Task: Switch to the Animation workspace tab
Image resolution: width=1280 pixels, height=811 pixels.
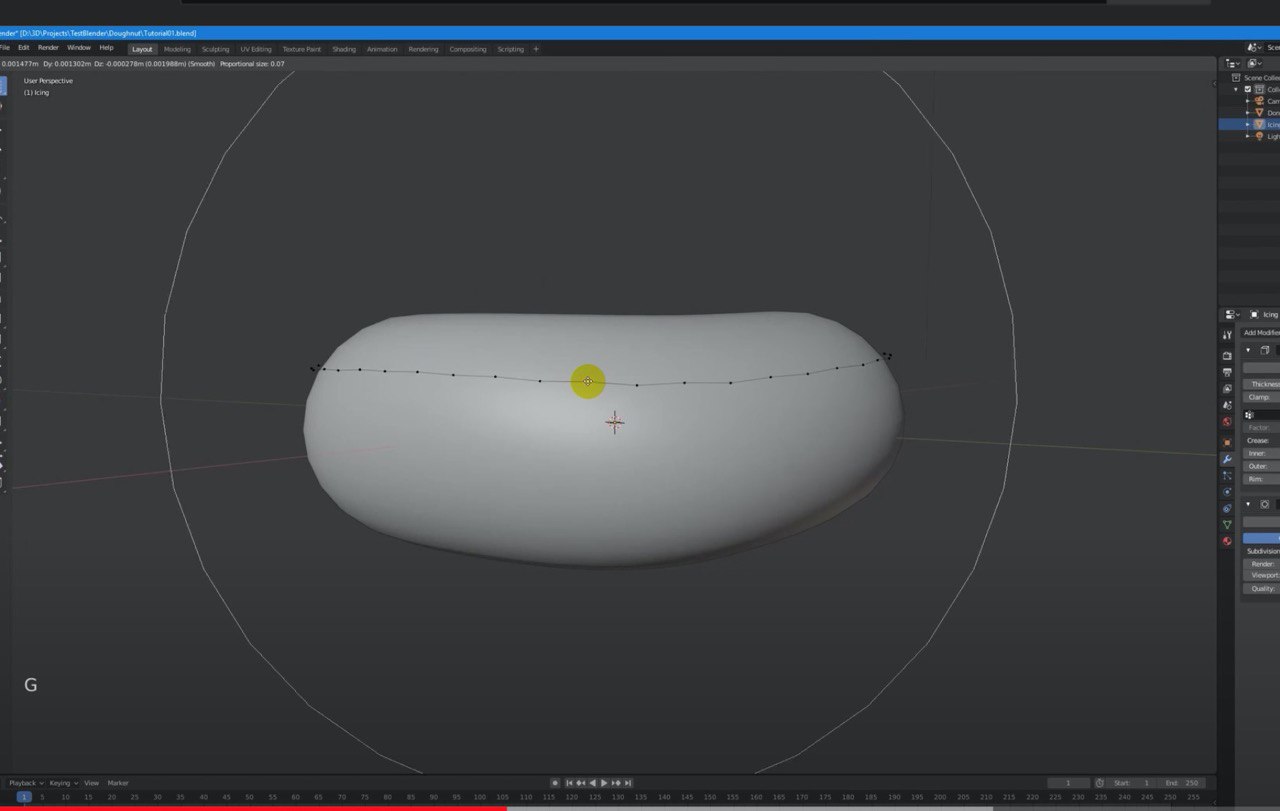Action: 382,49
